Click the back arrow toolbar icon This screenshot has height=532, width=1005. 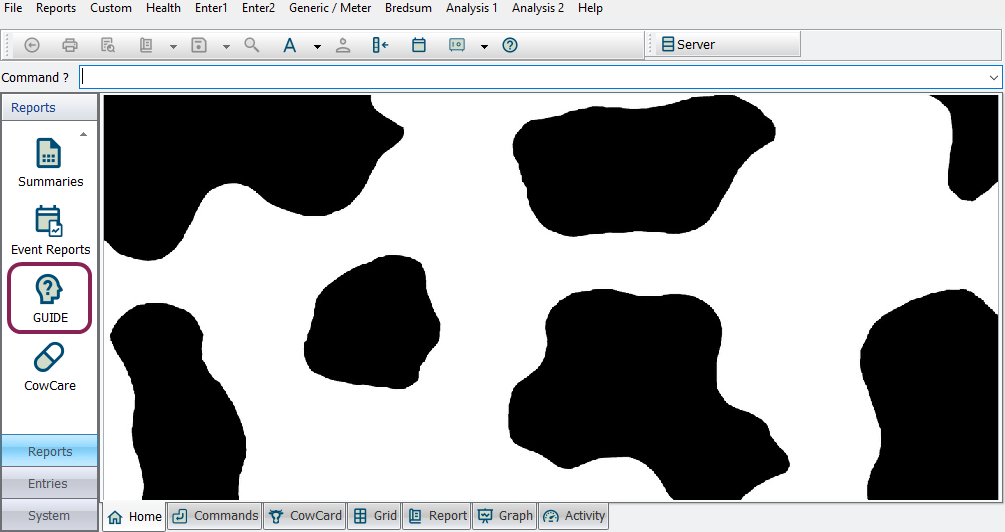click(32, 45)
